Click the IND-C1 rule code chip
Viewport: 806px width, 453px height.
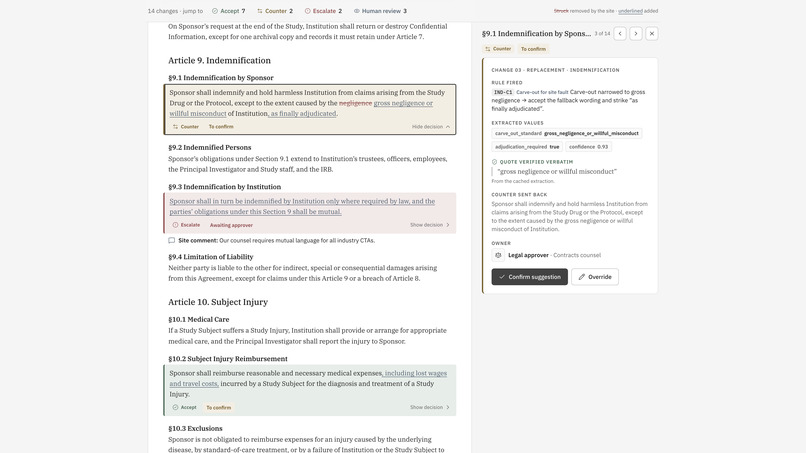tap(503, 92)
